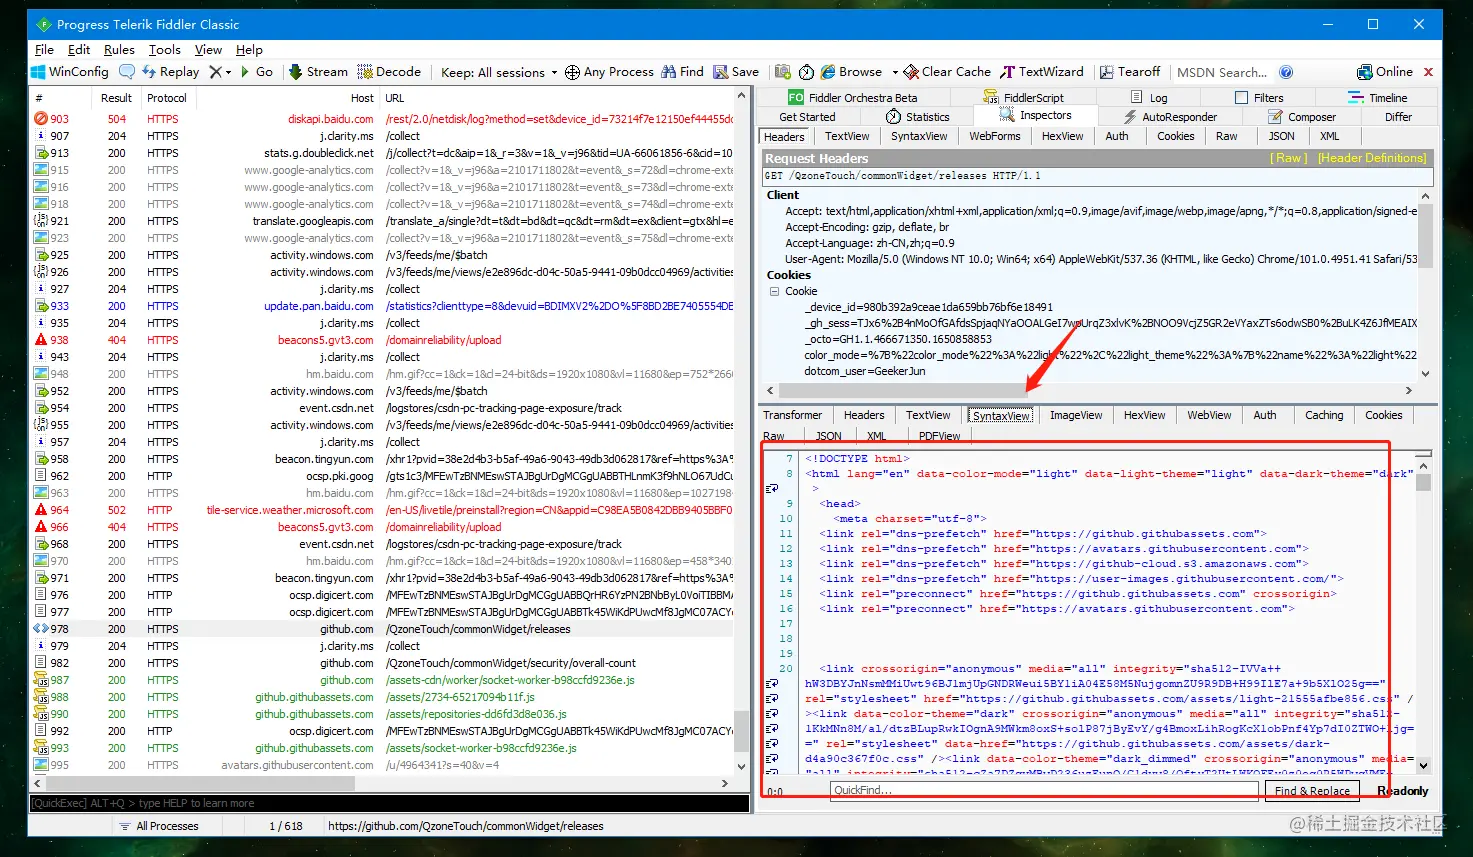The width and height of the screenshot is (1473, 857).
Task: Open the [Header Definitions] link
Action: click(x=1371, y=158)
